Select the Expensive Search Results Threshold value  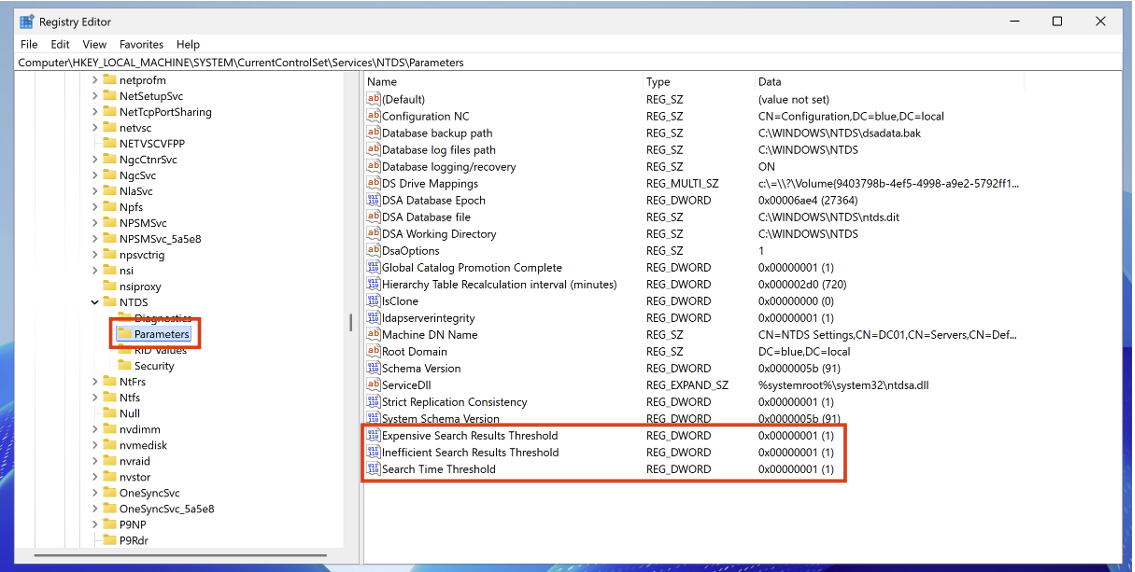pyautogui.click(x=470, y=436)
